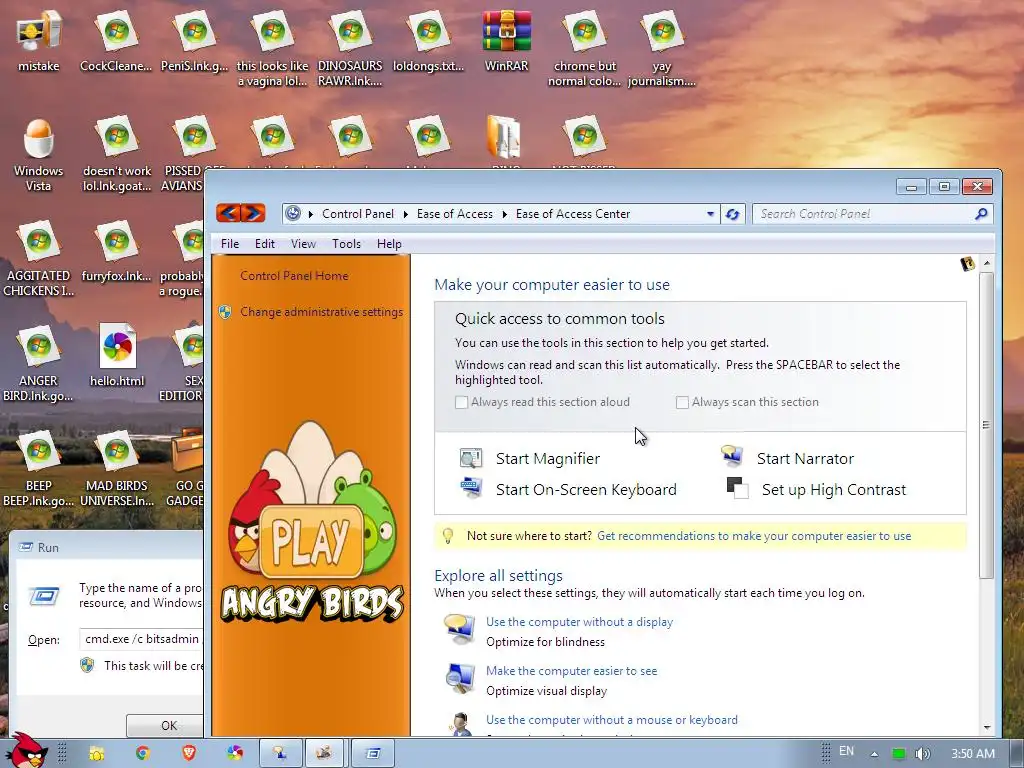Open Change administrative settings
Viewport: 1024px width, 768px height.
click(x=321, y=312)
